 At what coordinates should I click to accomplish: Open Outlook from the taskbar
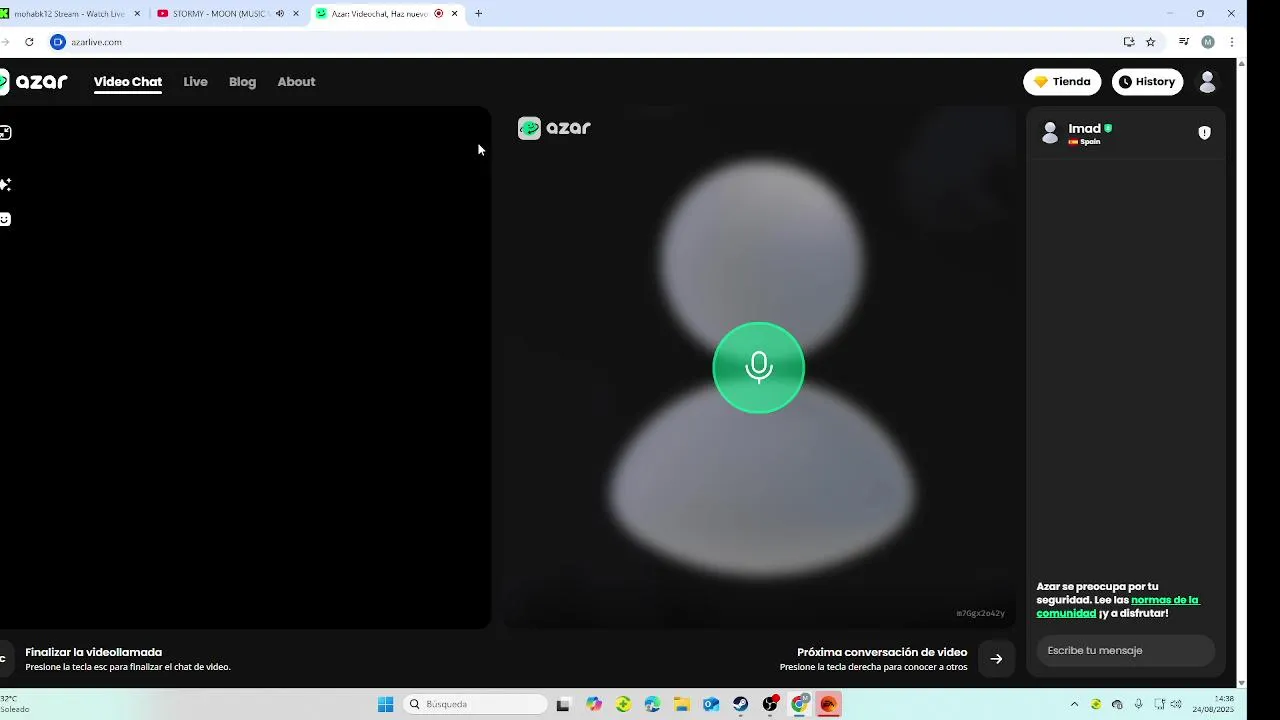pos(711,704)
